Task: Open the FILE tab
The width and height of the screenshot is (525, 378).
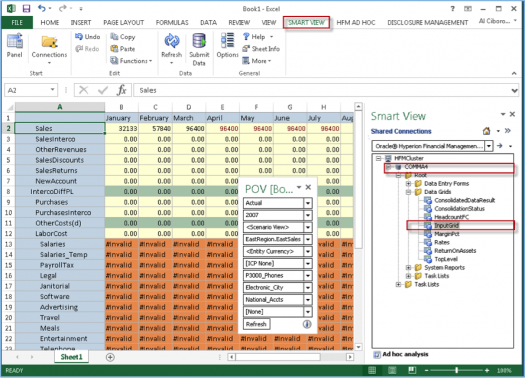Action: click(17, 22)
